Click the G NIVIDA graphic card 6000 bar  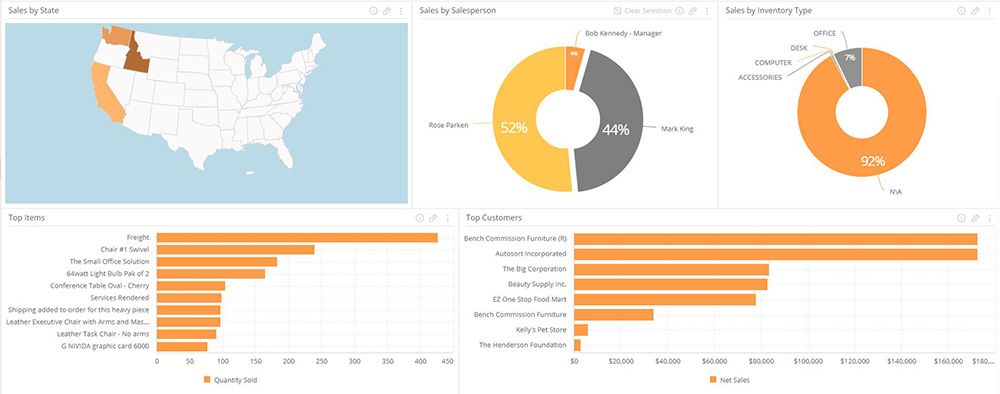[x=182, y=346]
